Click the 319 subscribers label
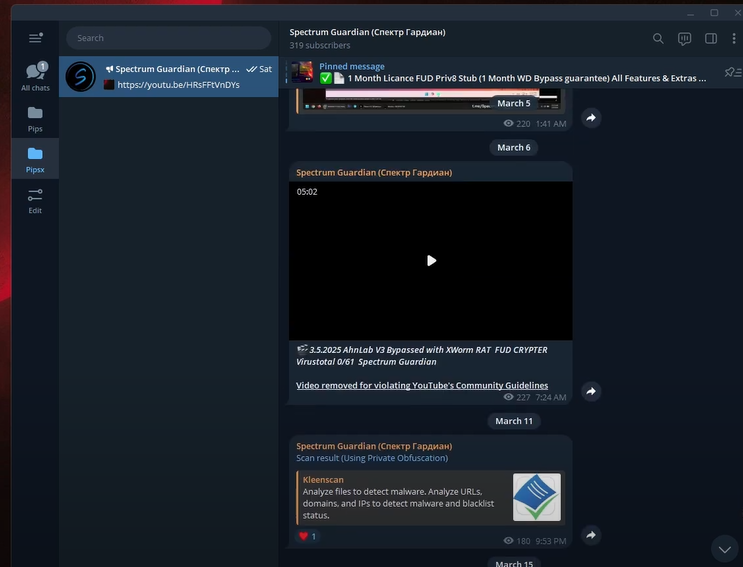Screen dimensions: 743x567 click(x=320, y=45)
